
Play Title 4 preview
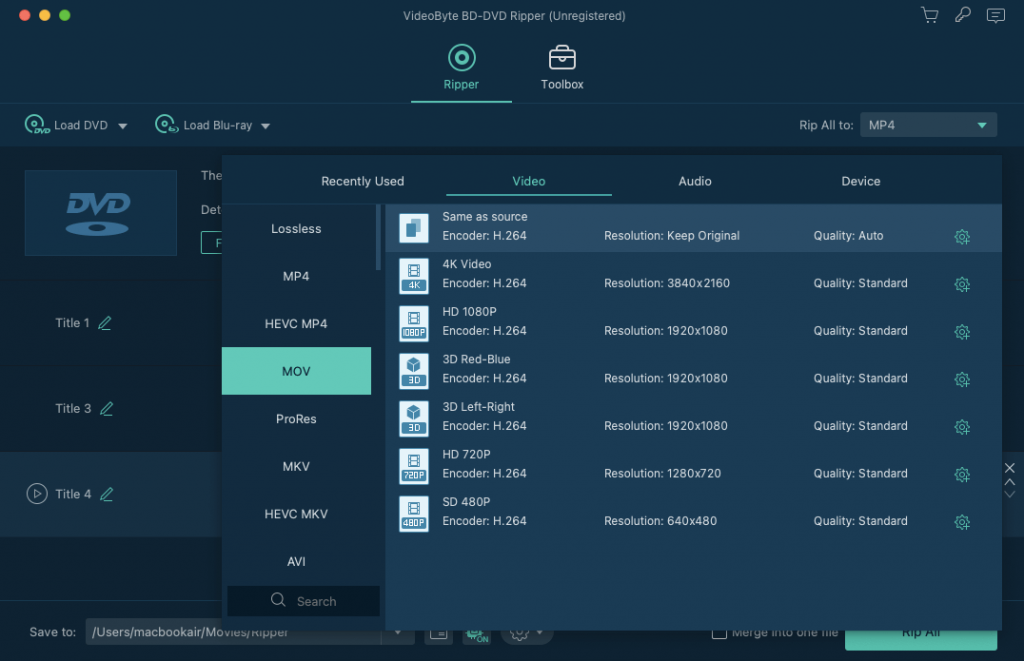37,494
